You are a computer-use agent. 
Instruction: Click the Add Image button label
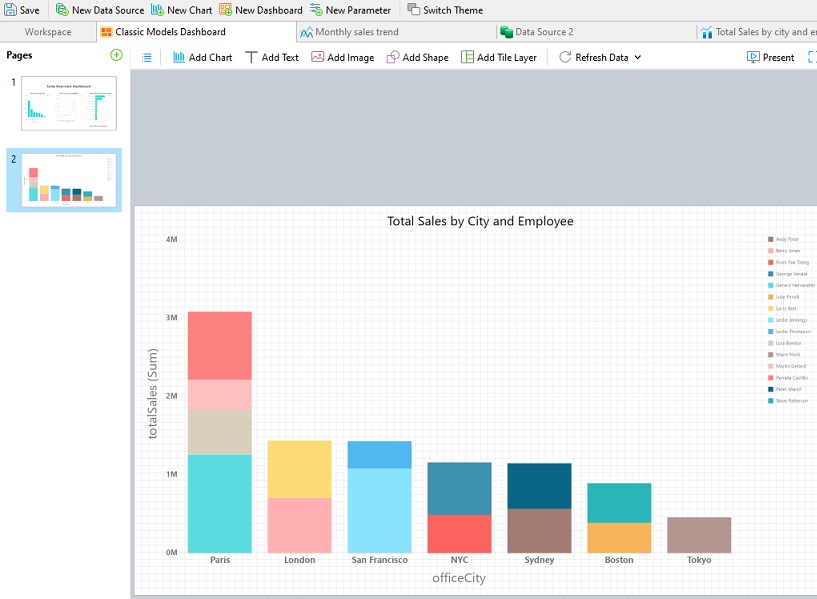click(x=351, y=57)
